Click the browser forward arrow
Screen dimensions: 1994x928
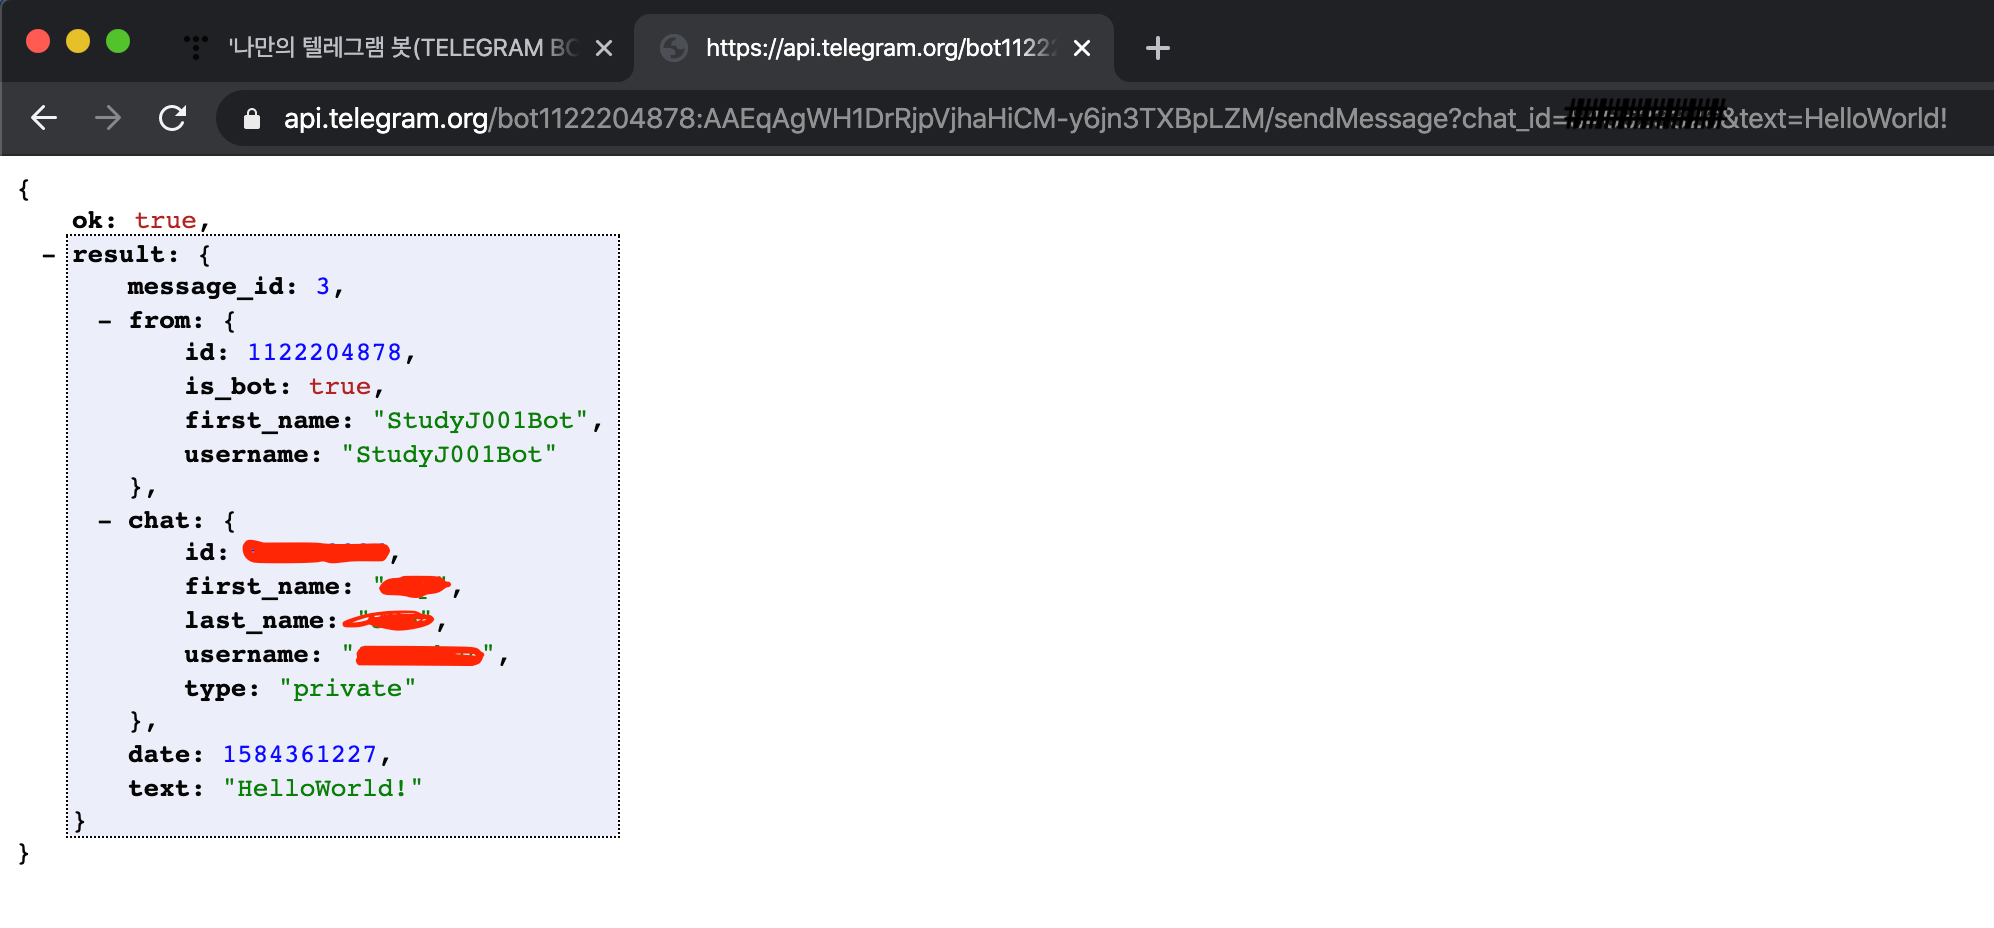pyautogui.click(x=108, y=118)
